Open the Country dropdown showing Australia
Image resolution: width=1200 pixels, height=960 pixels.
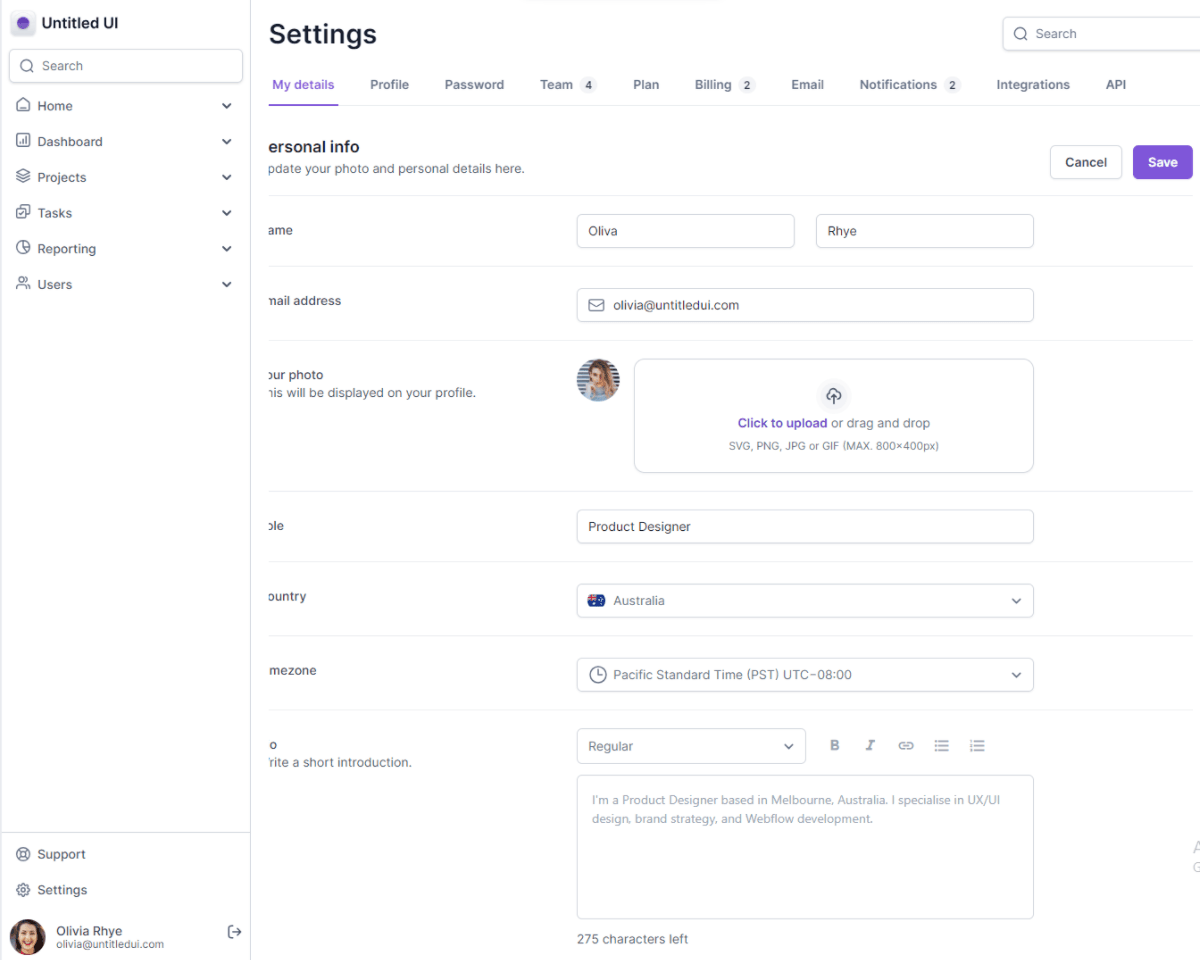pos(804,601)
